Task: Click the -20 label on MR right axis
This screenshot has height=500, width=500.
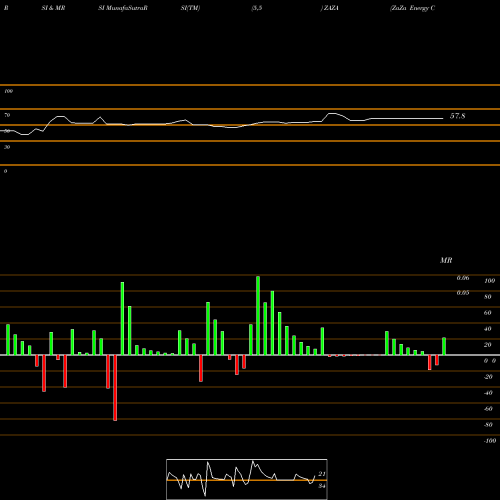Action: point(488,377)
